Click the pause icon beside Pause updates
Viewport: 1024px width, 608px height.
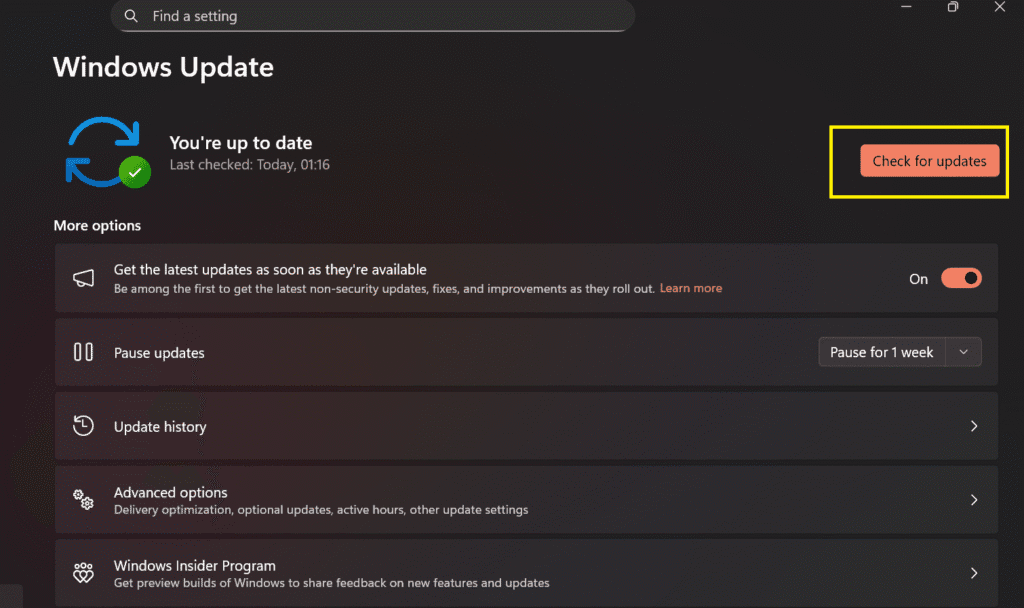pyautogui.click(x=84, y=352)
